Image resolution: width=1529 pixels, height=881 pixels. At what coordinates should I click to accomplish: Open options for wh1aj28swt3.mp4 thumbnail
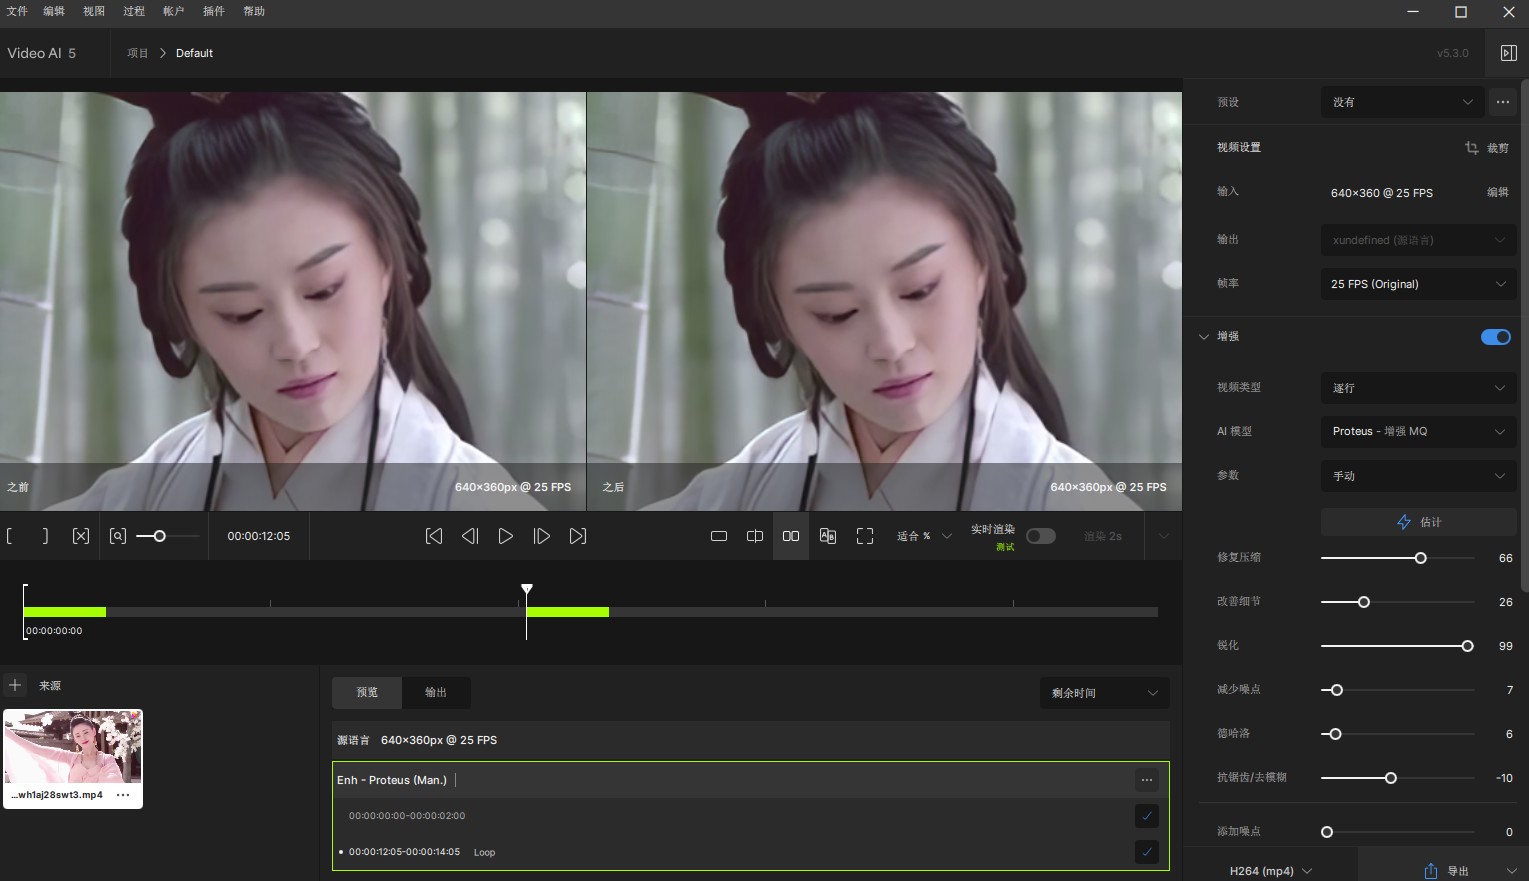123,795
